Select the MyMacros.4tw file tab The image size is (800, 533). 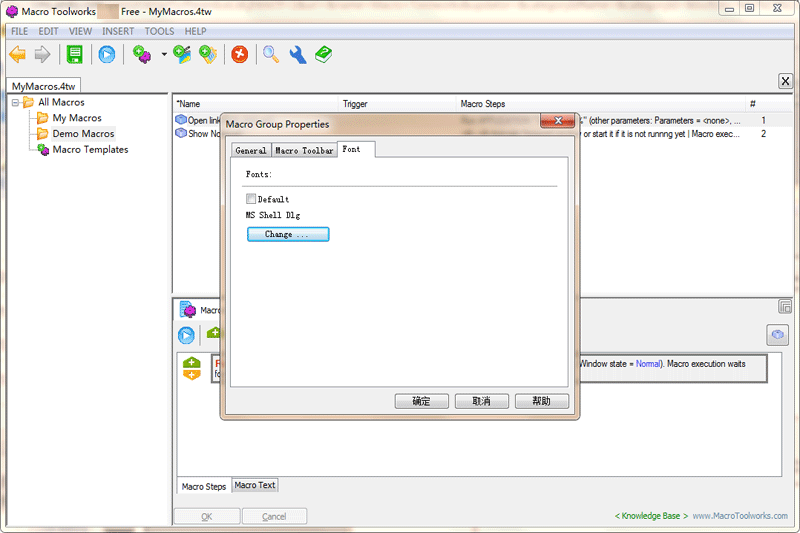(43, 86)
